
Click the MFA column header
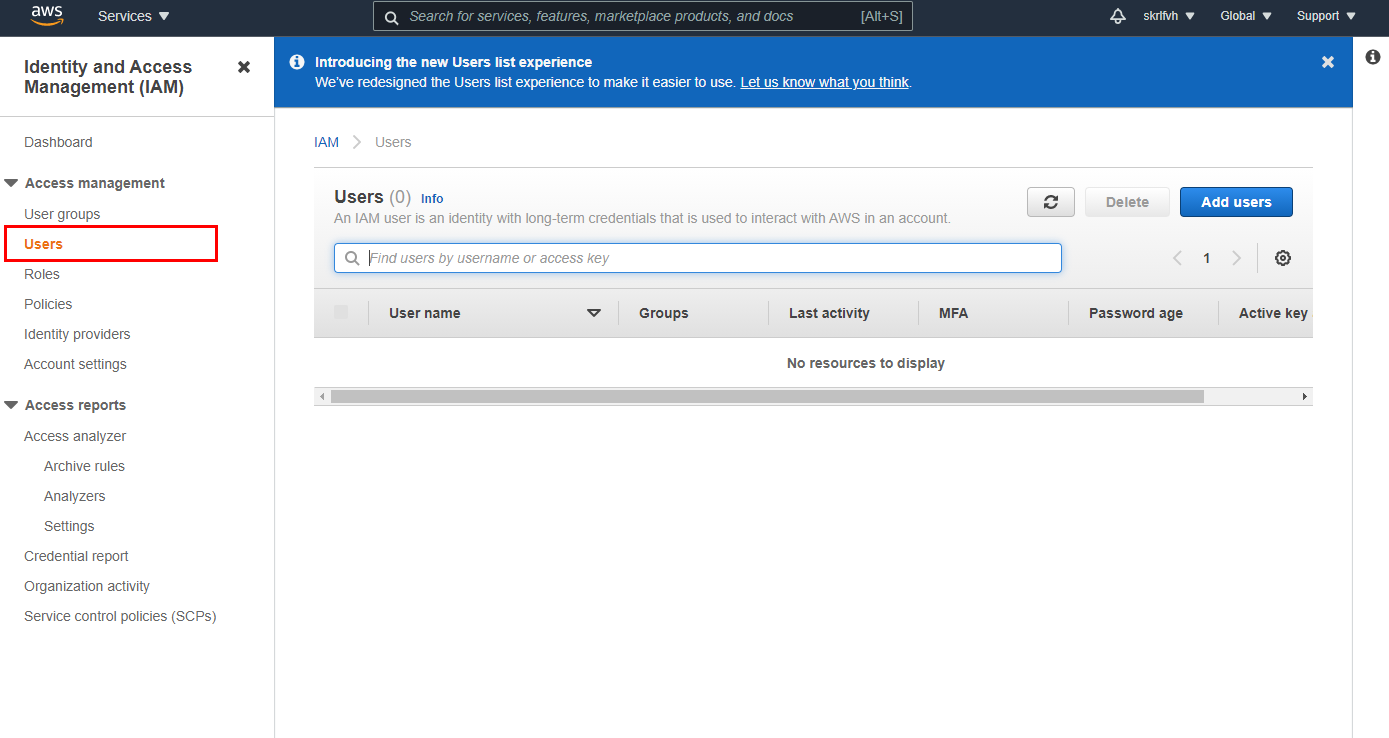coord(953,313)
